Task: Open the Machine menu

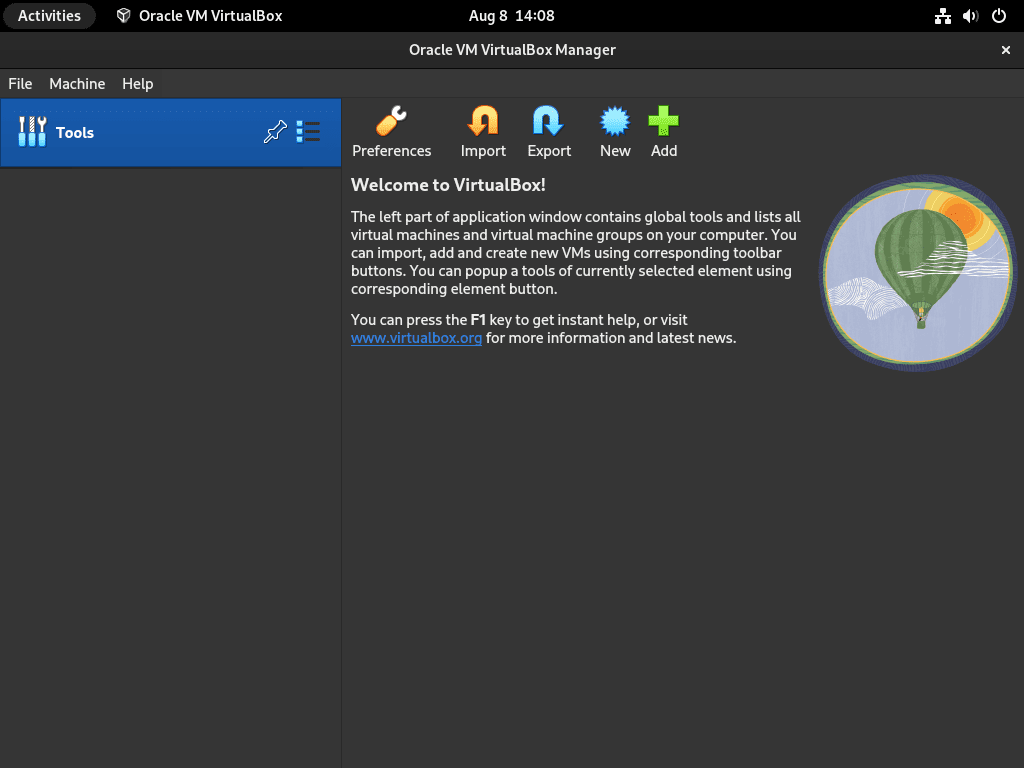Action: pyautogui.click(x=77, y=84)
